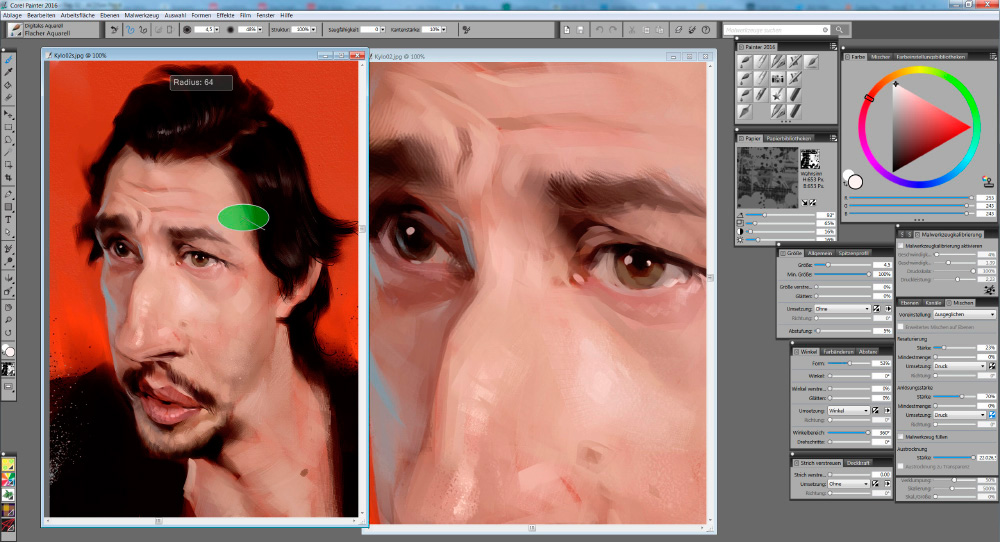
Task: Expand the Umsetzung dropdown in Größe panel
Action: (840, 309)
